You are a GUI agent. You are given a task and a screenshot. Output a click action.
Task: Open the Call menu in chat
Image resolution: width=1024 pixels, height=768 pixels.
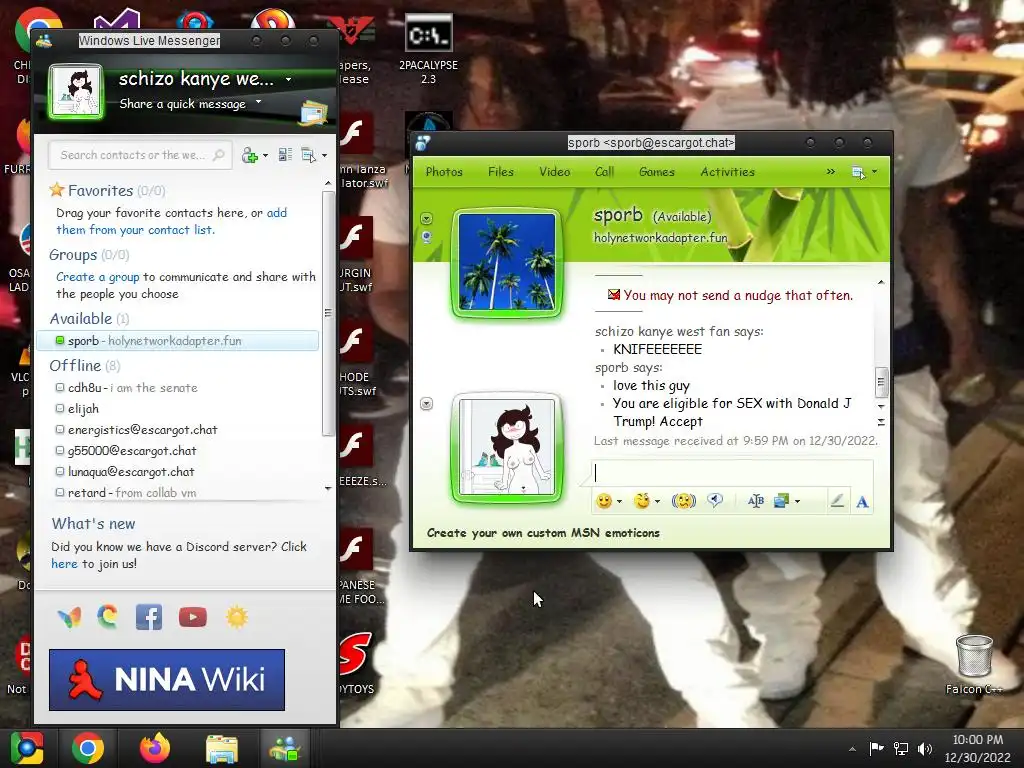(x=605, y=172)
